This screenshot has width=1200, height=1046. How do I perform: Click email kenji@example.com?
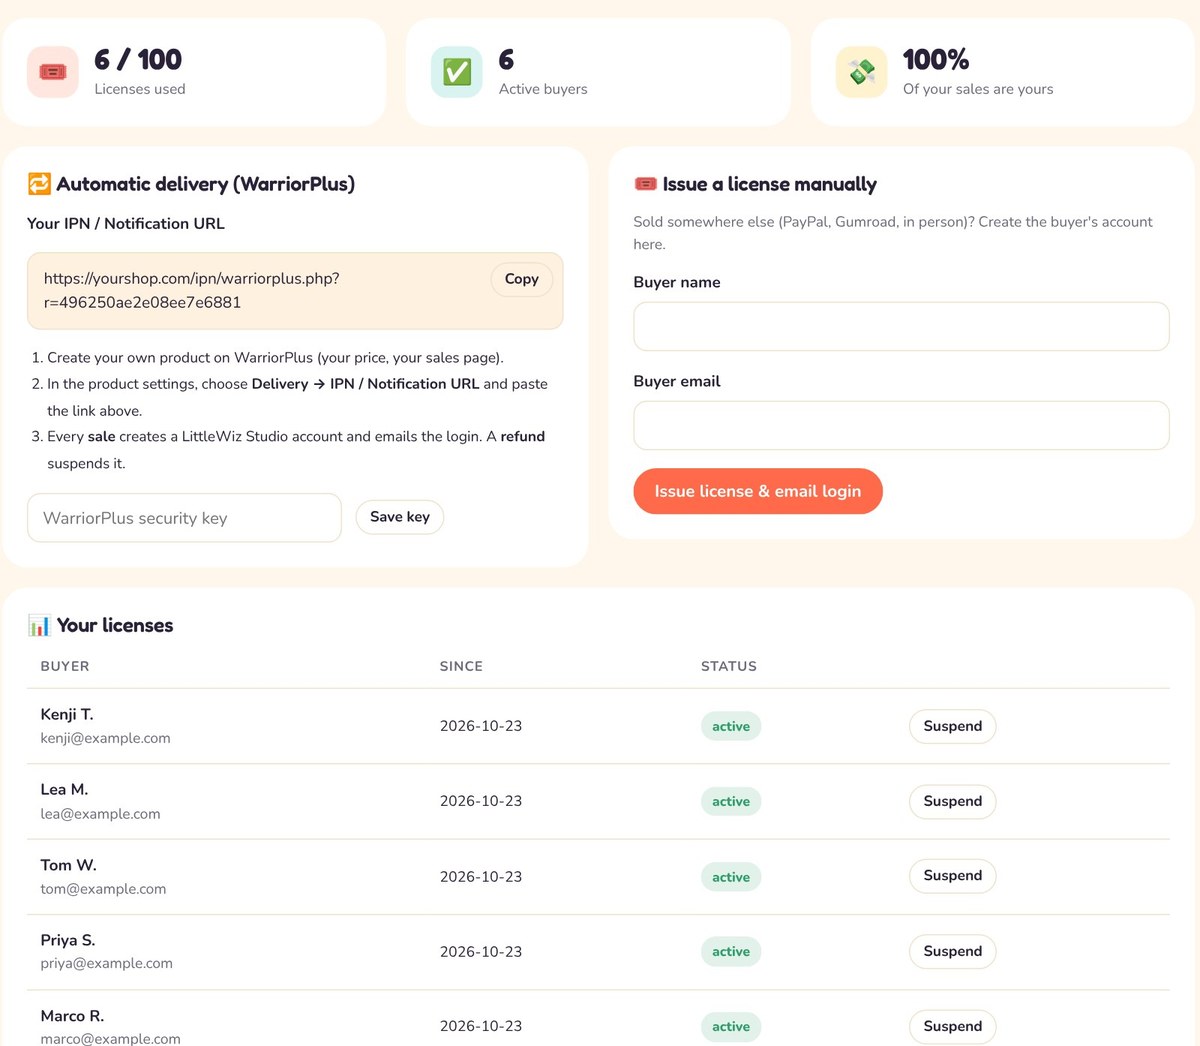click(105, 738)
